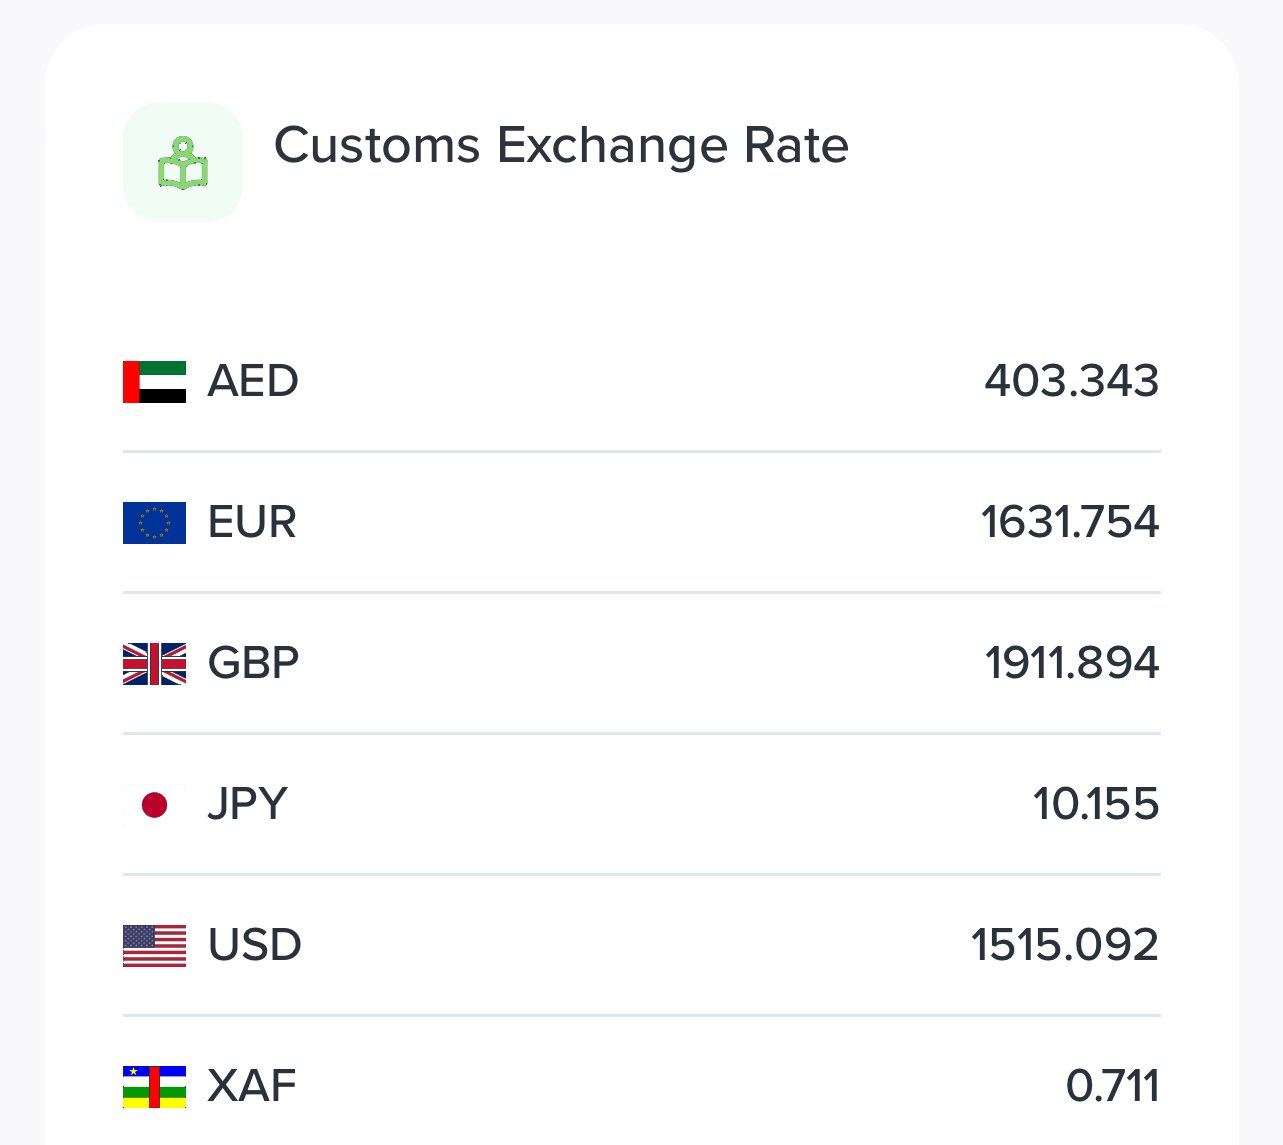This screenshot has width=1283, height=1145.
Task: Click the EUR rate value 1631.754
Action: tap(1069, 523)
